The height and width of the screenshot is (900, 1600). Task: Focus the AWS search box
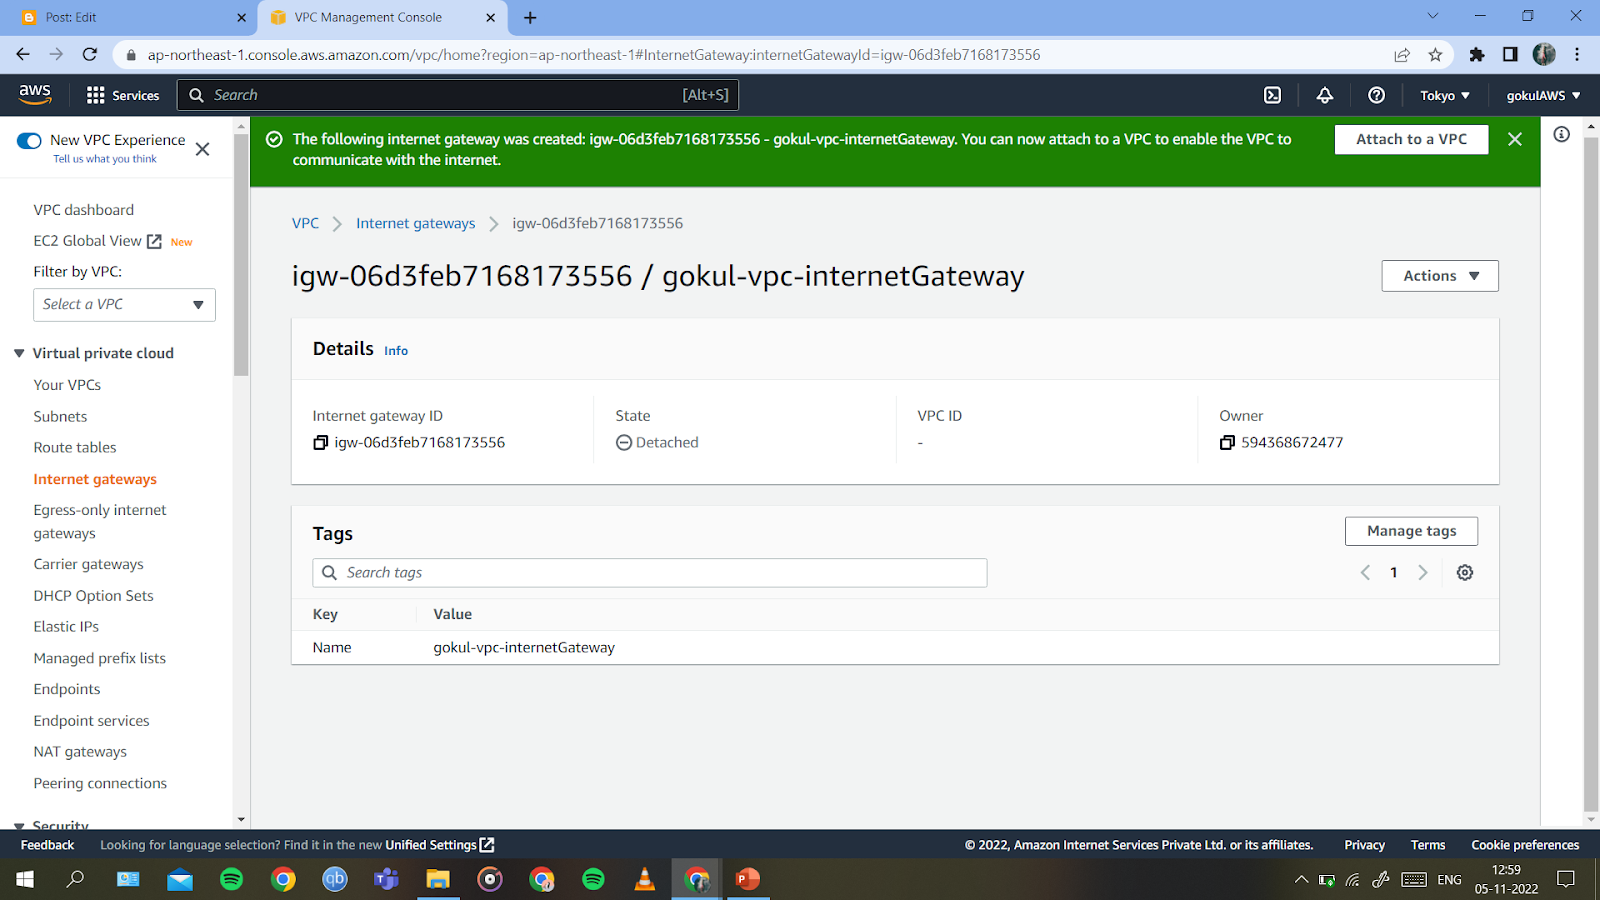coord(458,95)
